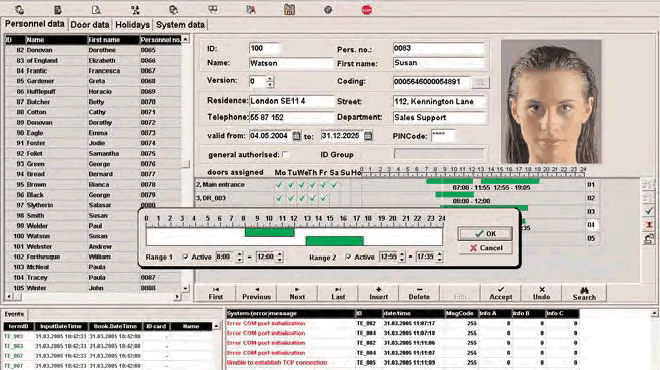Click personnel list scroll-up arrow
660x370 pixels.
tap(185, 40)
